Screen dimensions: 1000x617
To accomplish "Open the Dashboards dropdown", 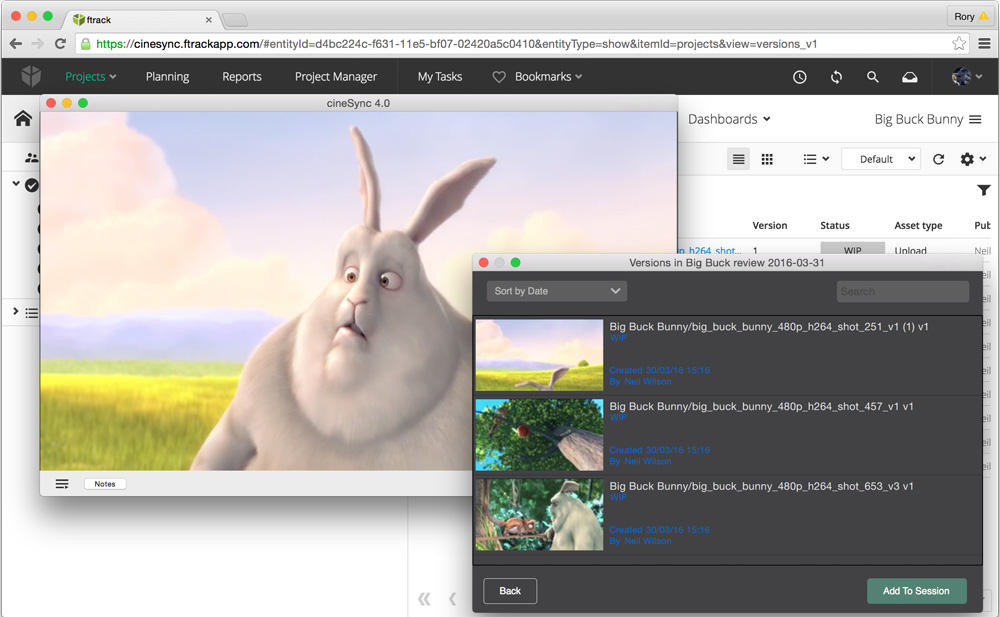I will point(729,119).
